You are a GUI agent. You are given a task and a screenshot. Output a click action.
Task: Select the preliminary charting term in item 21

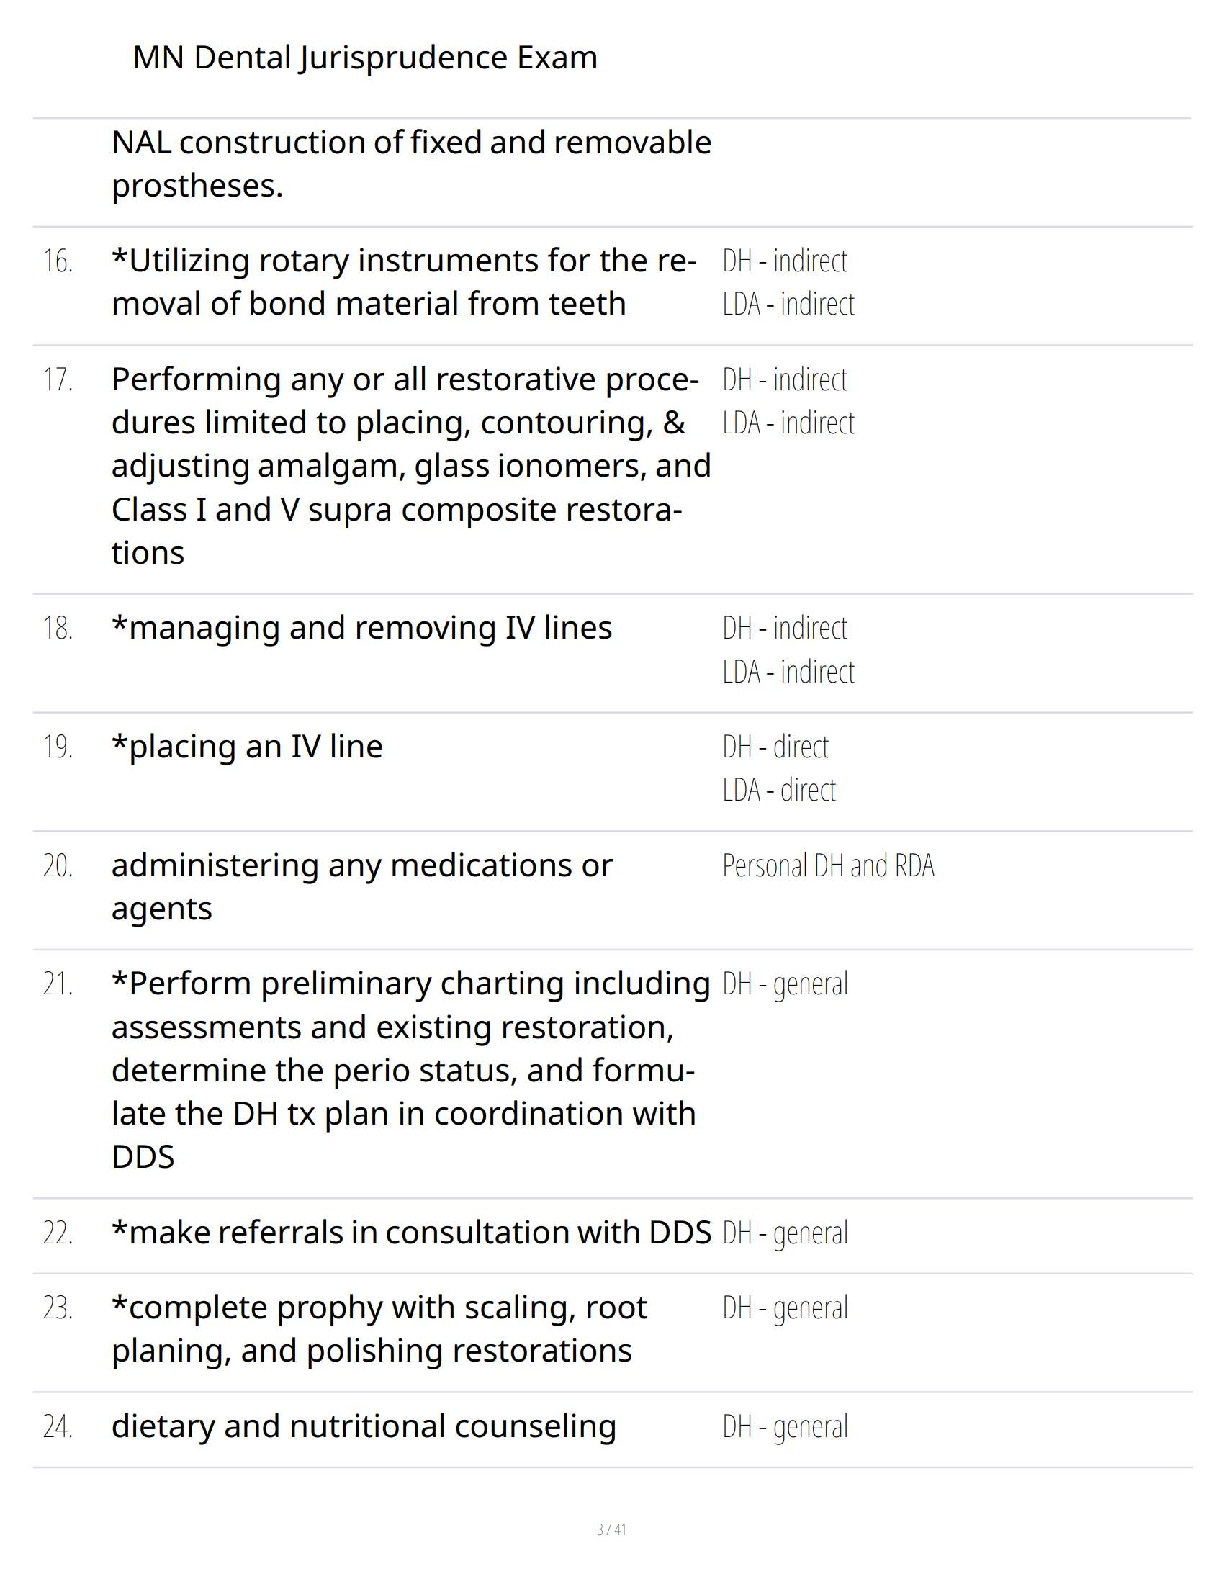[x=411, y=1070]
